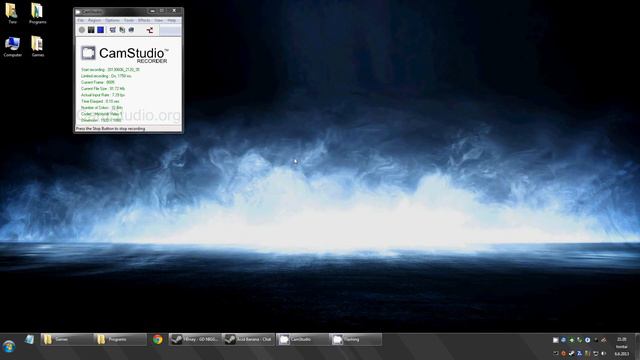Open the File menu in CamStudio
Image resolution: width=640 pixels, height=360 pixels.
[x=80, y=20]
